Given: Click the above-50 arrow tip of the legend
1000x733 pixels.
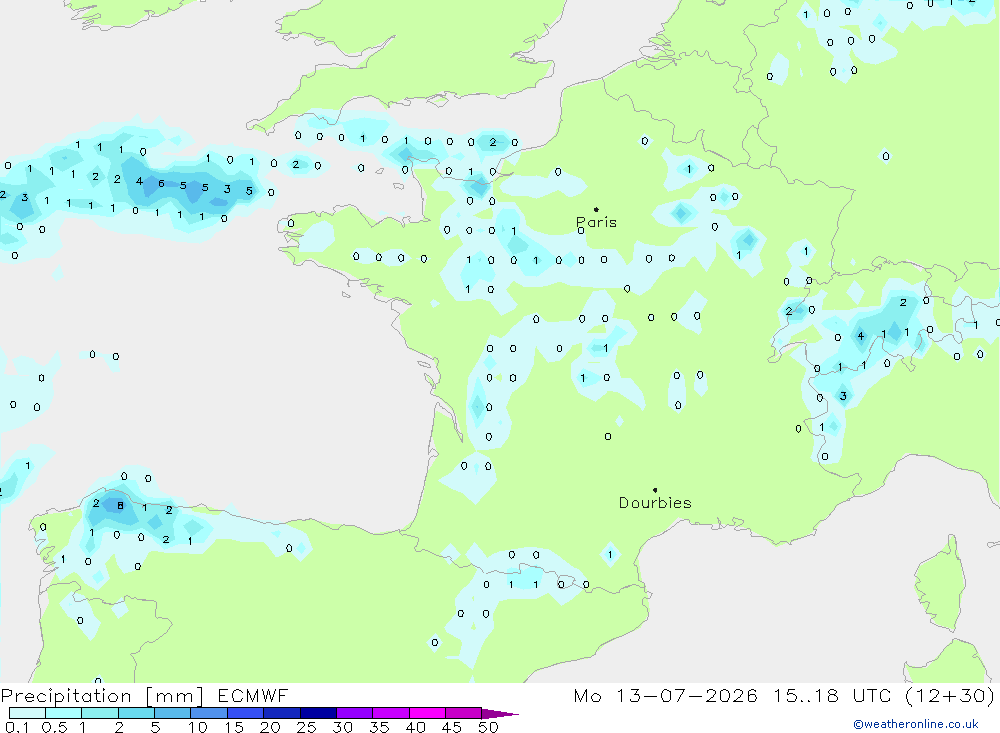Looking at the screenshot, I should (500, 713).
